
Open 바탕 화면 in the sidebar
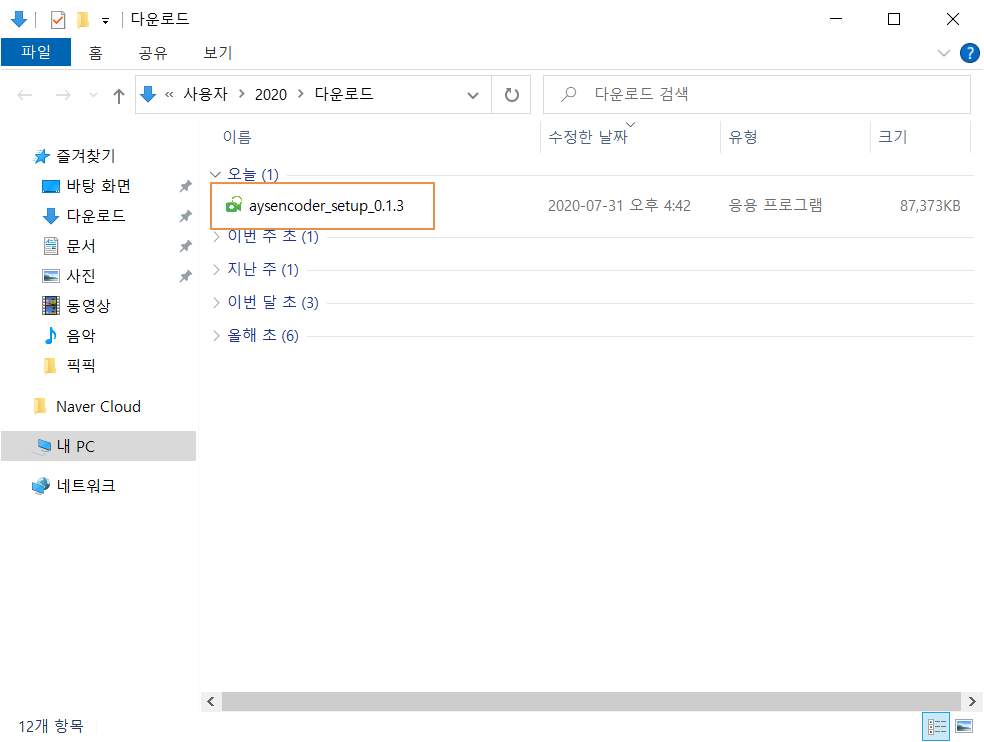99,186
